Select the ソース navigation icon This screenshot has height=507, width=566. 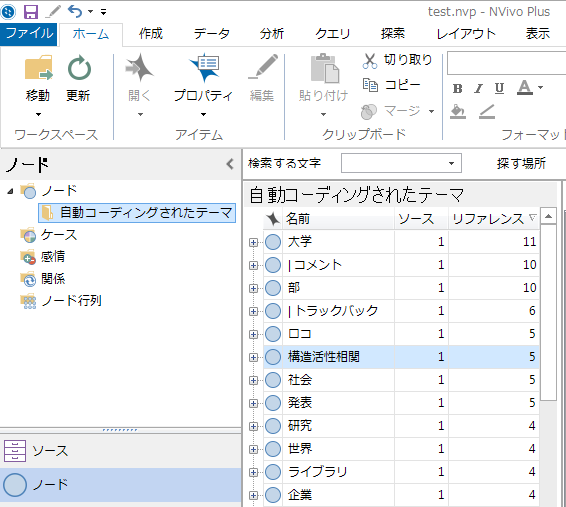pos(15,451)
